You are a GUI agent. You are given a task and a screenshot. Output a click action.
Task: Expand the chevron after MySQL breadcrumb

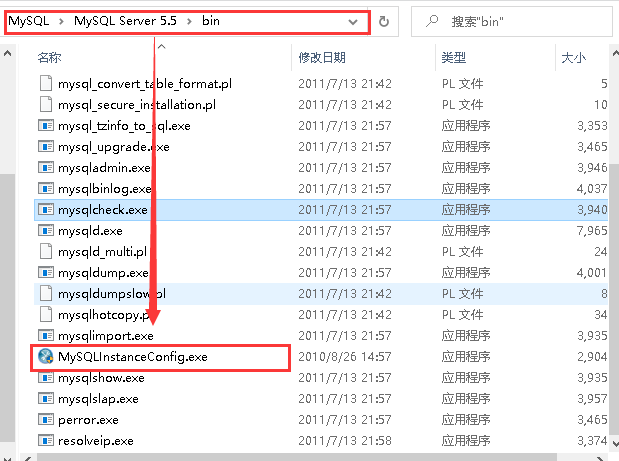pyautogui.click(x=61, y=21)
